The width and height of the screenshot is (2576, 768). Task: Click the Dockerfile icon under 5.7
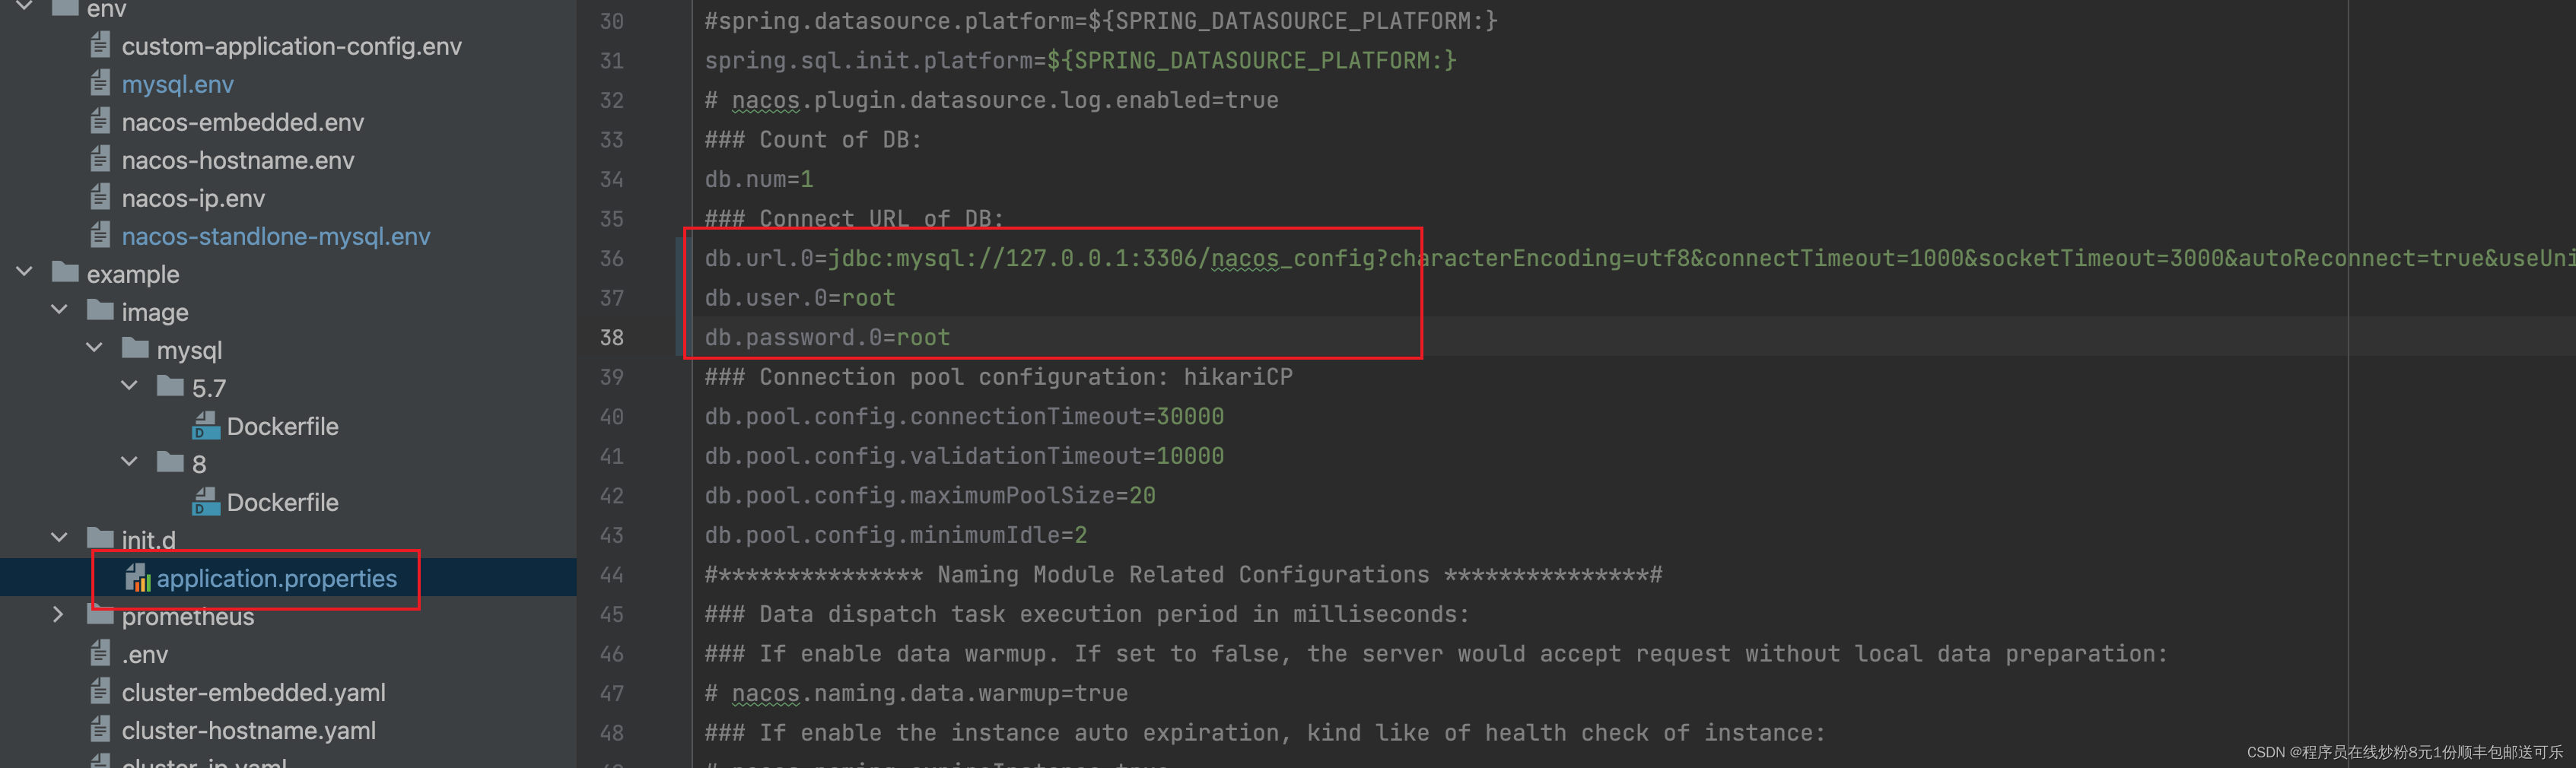205,425
